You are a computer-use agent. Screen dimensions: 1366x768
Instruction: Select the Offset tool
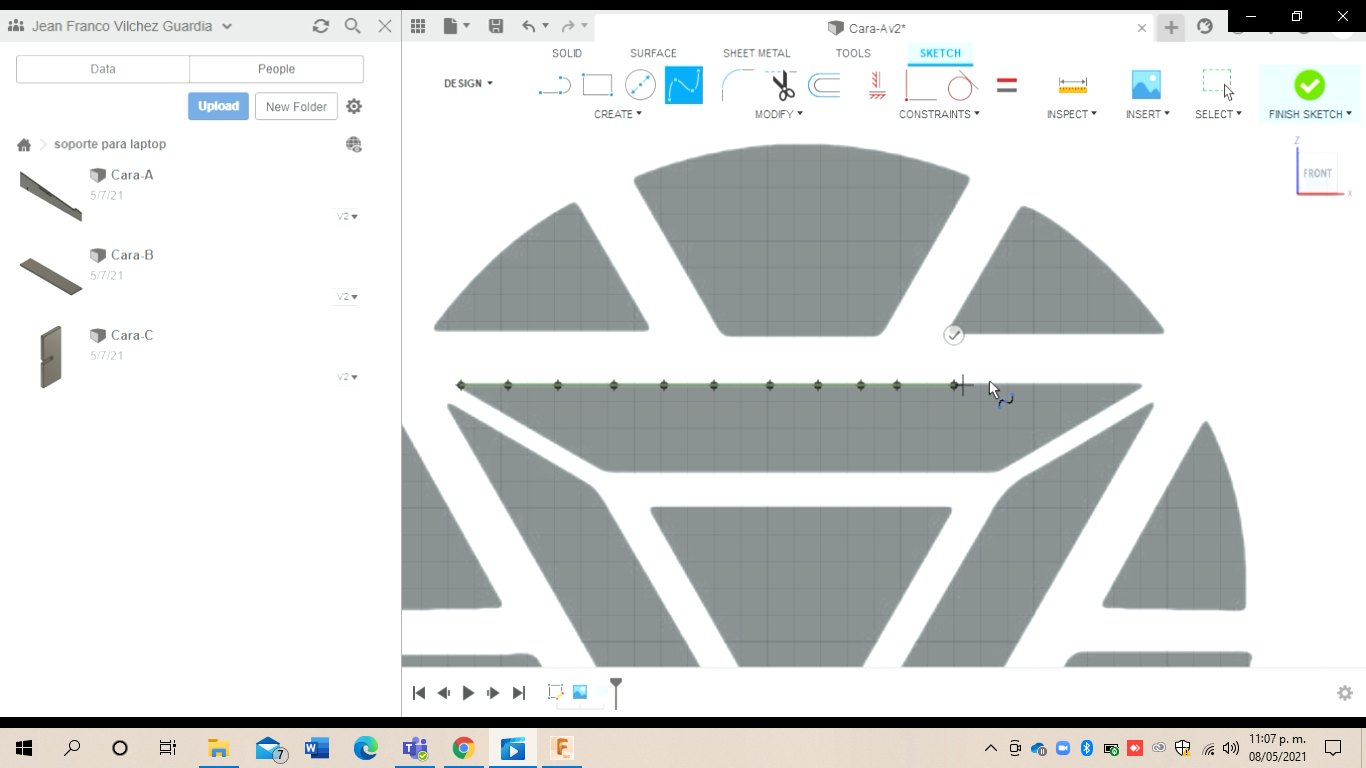[824, 86]
